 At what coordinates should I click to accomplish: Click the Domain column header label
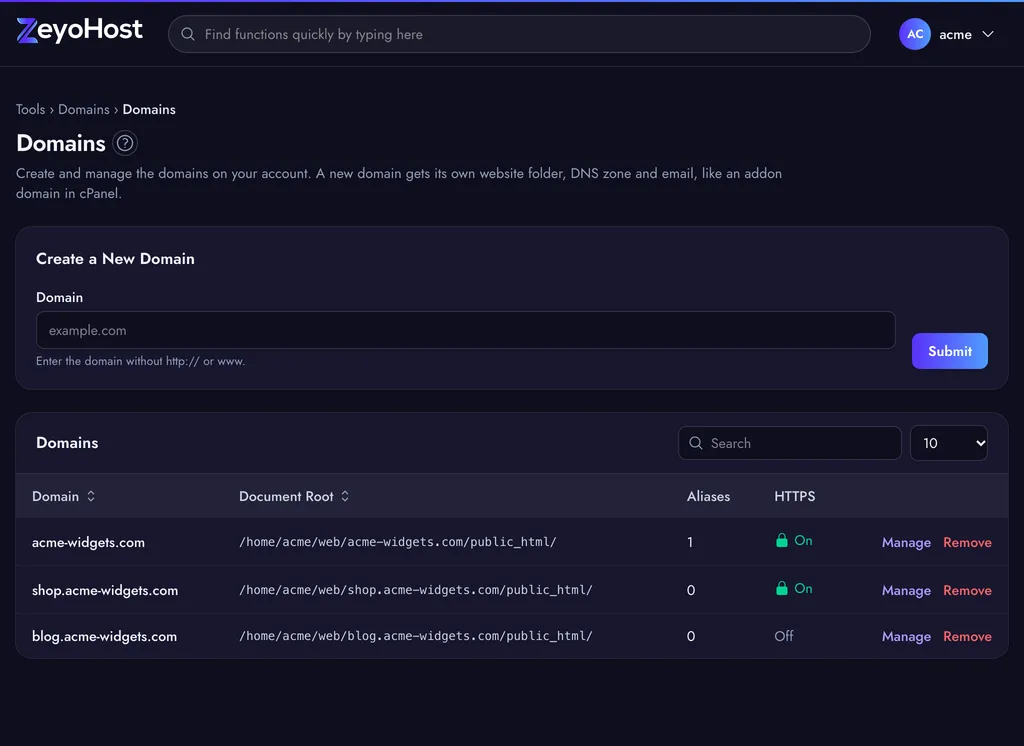click(56, 496)
